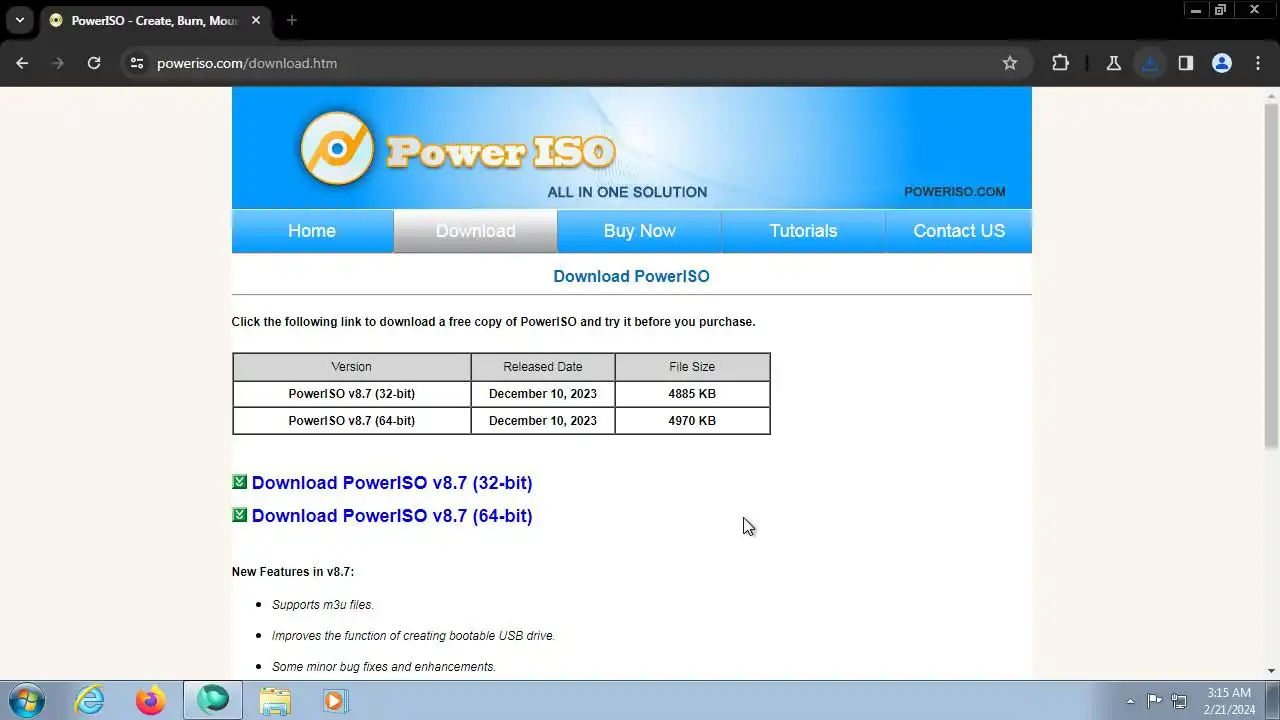Expand the tab search dropdown
1280x720 pixels.
(x=19, y=20)
